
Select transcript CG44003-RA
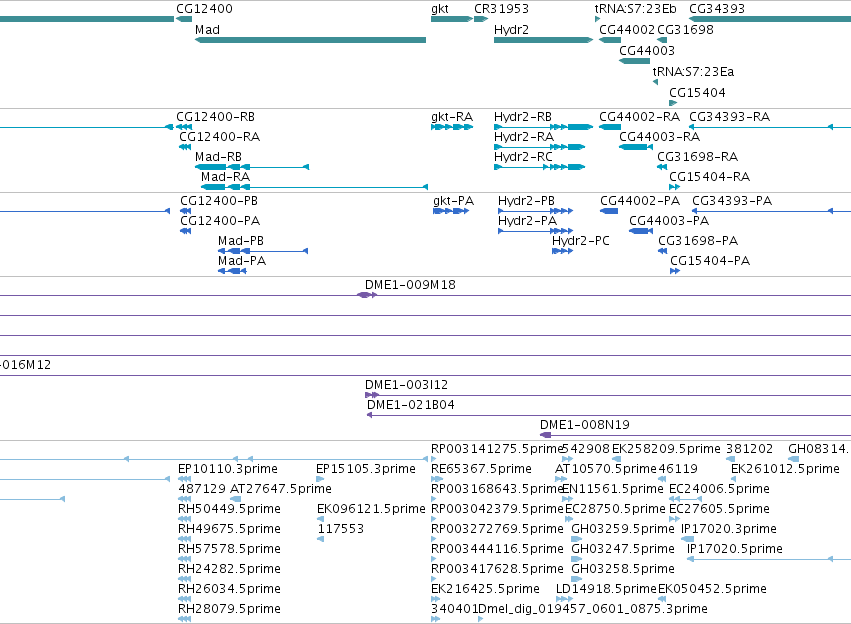(636, 147)
